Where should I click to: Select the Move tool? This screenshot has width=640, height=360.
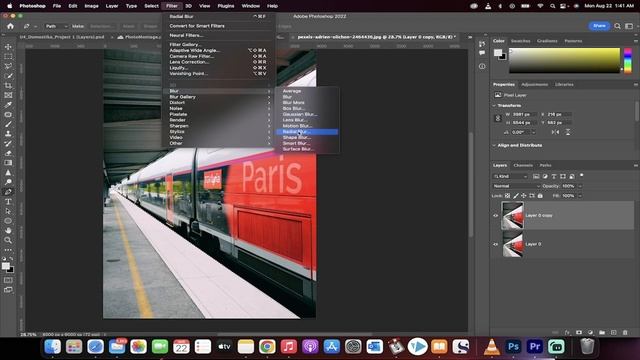tap(8, 47)
